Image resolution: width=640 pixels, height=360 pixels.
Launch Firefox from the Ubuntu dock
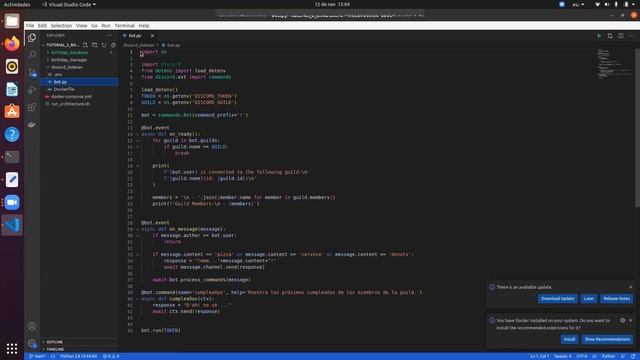click(12, 43)
